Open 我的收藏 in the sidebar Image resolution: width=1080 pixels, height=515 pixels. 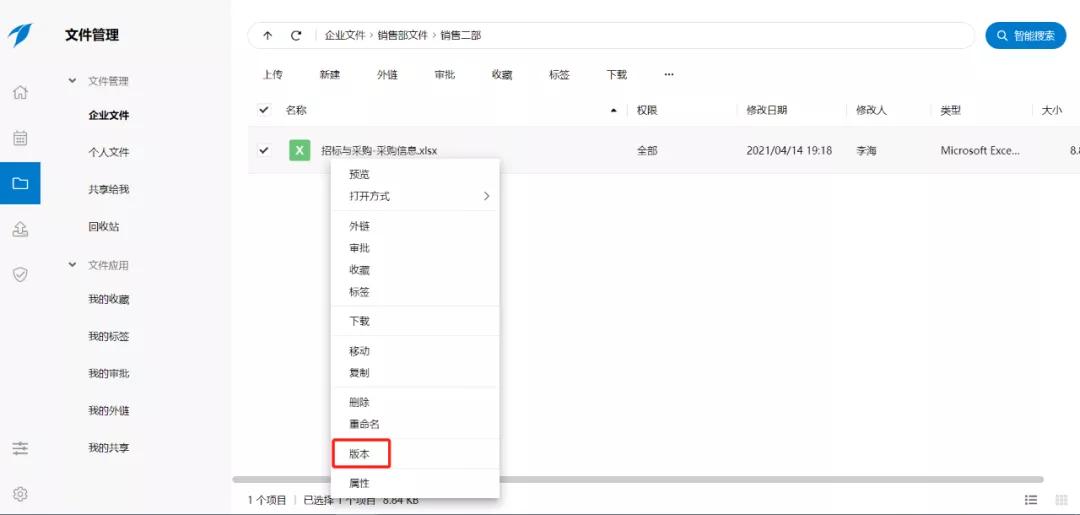(109, 299)
